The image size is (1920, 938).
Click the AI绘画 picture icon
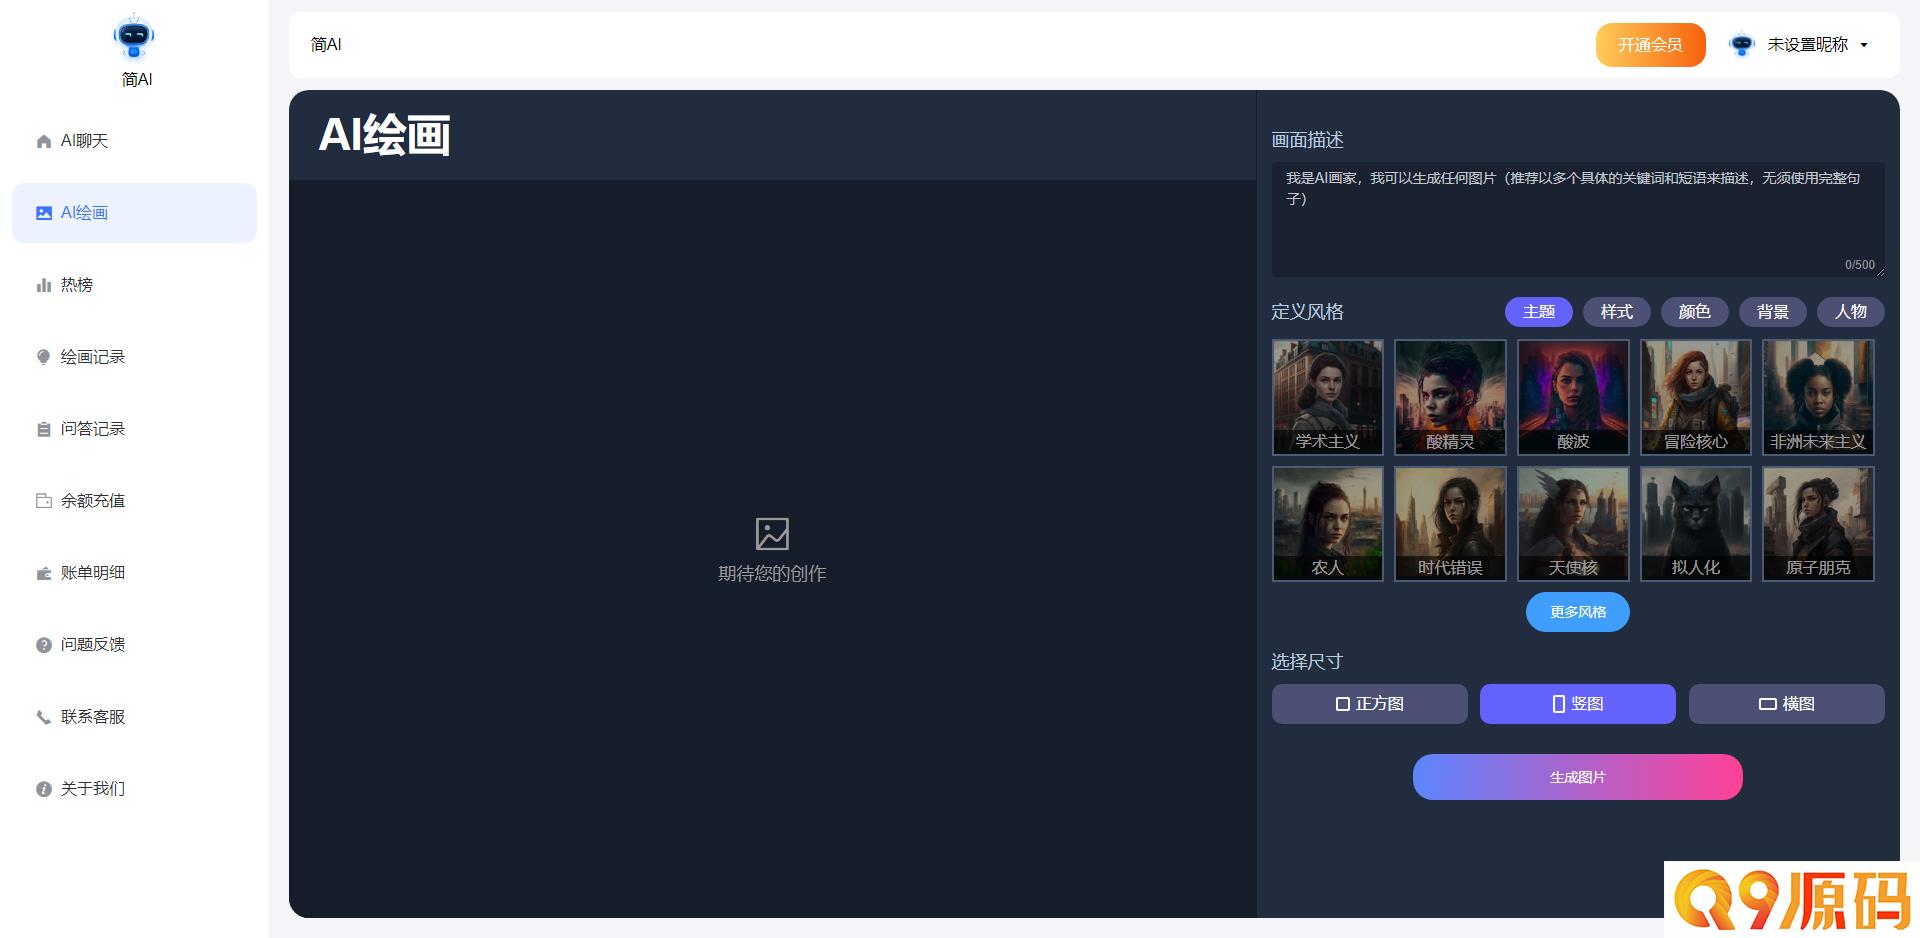pos(44,213)
